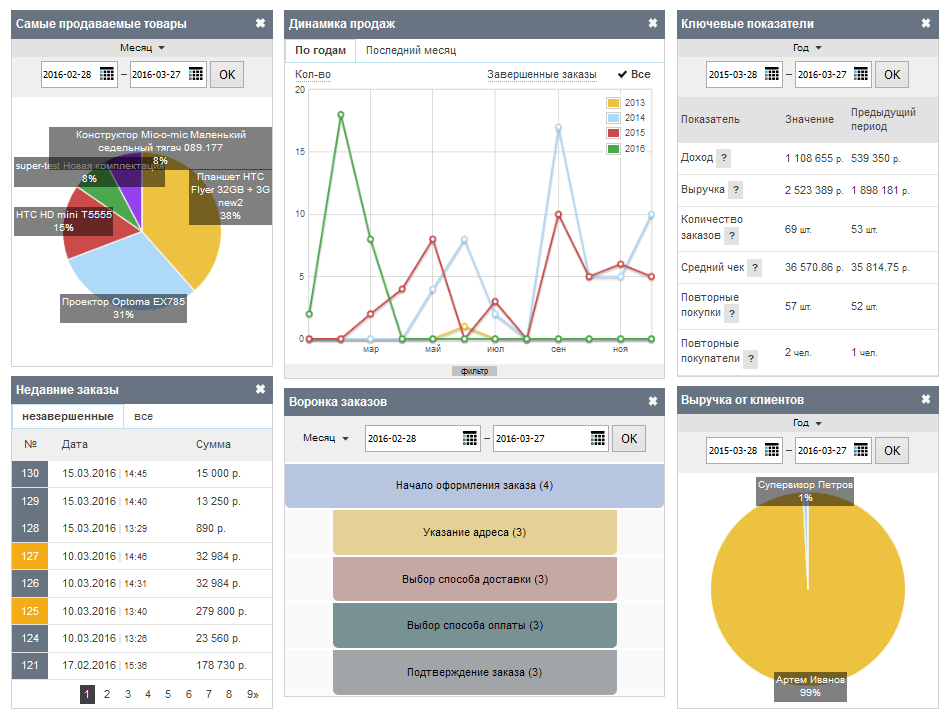Apply date range OK in client revenue

point(892,450)
